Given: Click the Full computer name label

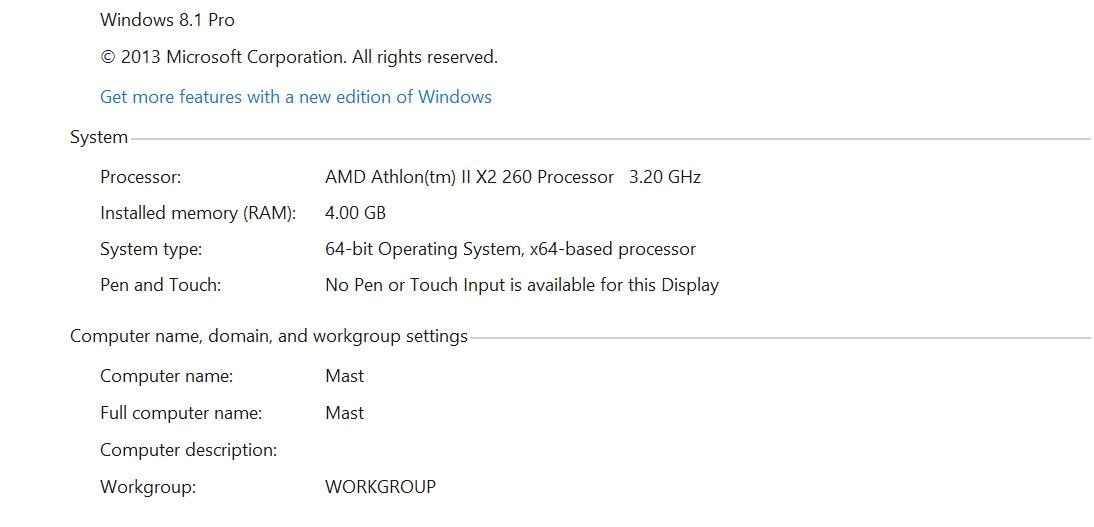Looking at the screenshot, I should tap(181, 413).
